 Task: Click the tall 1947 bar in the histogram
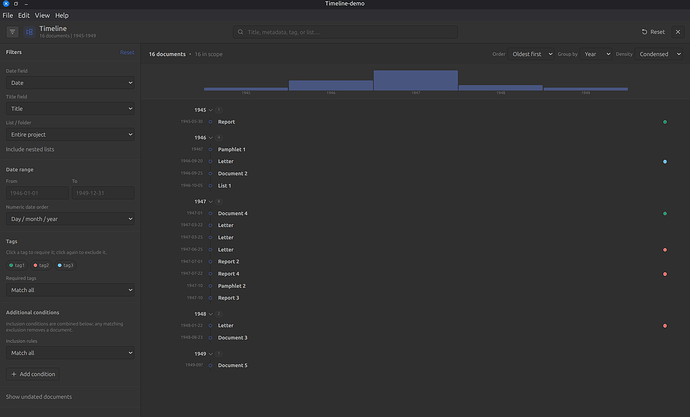point(416,80)
